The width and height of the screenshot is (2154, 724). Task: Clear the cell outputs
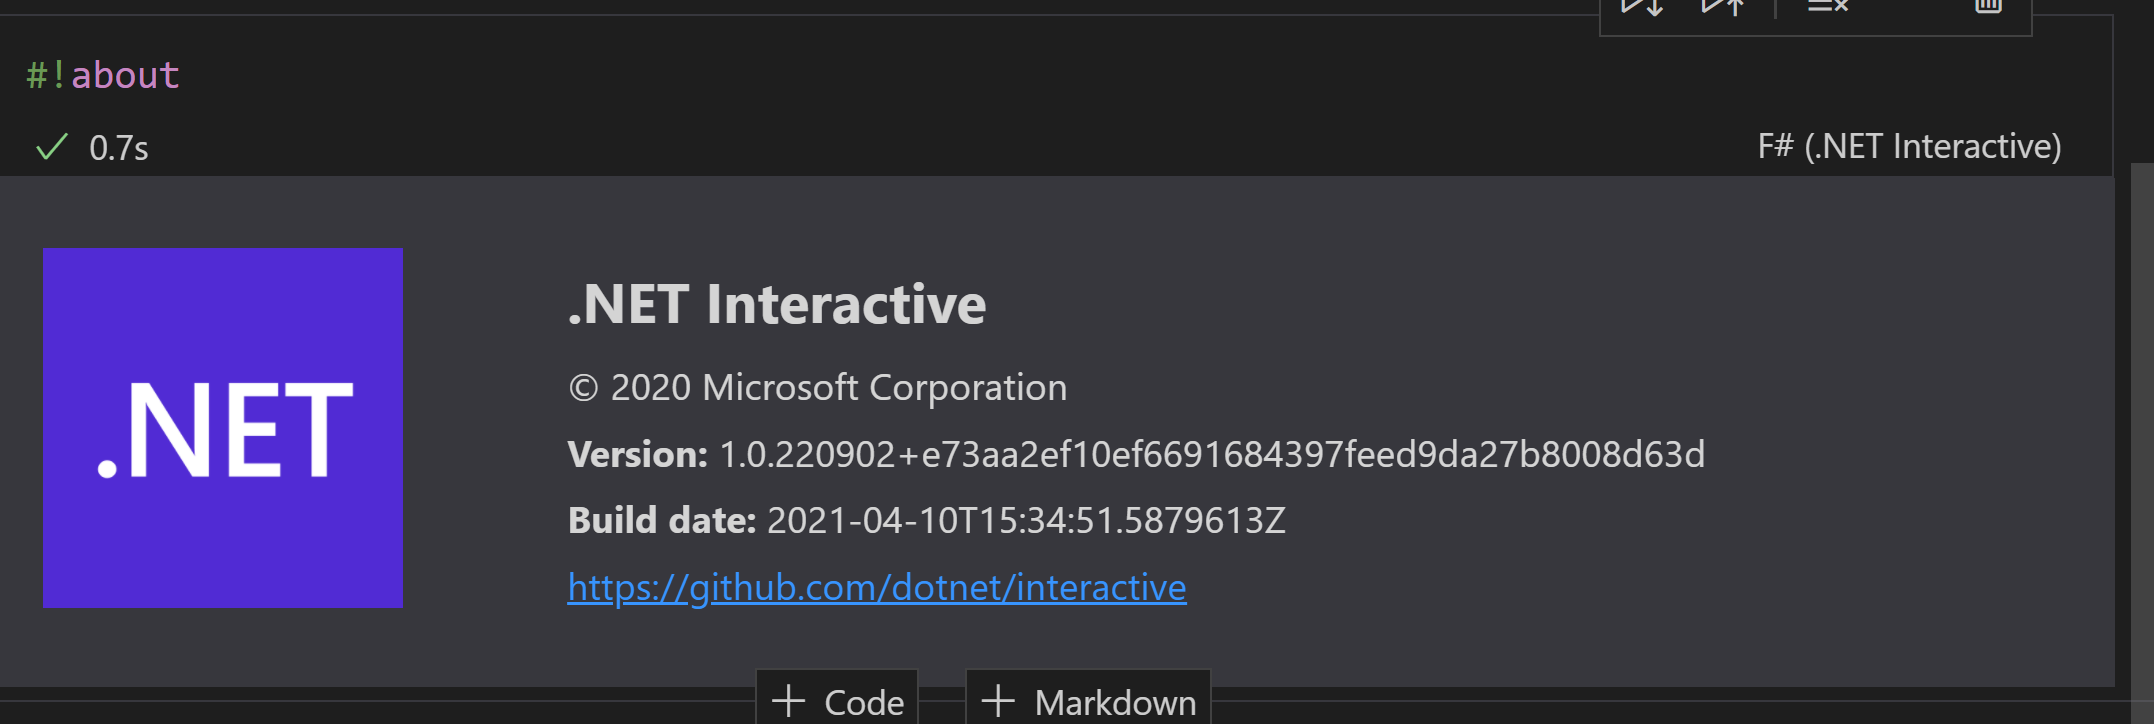[x=1828, y=6]
